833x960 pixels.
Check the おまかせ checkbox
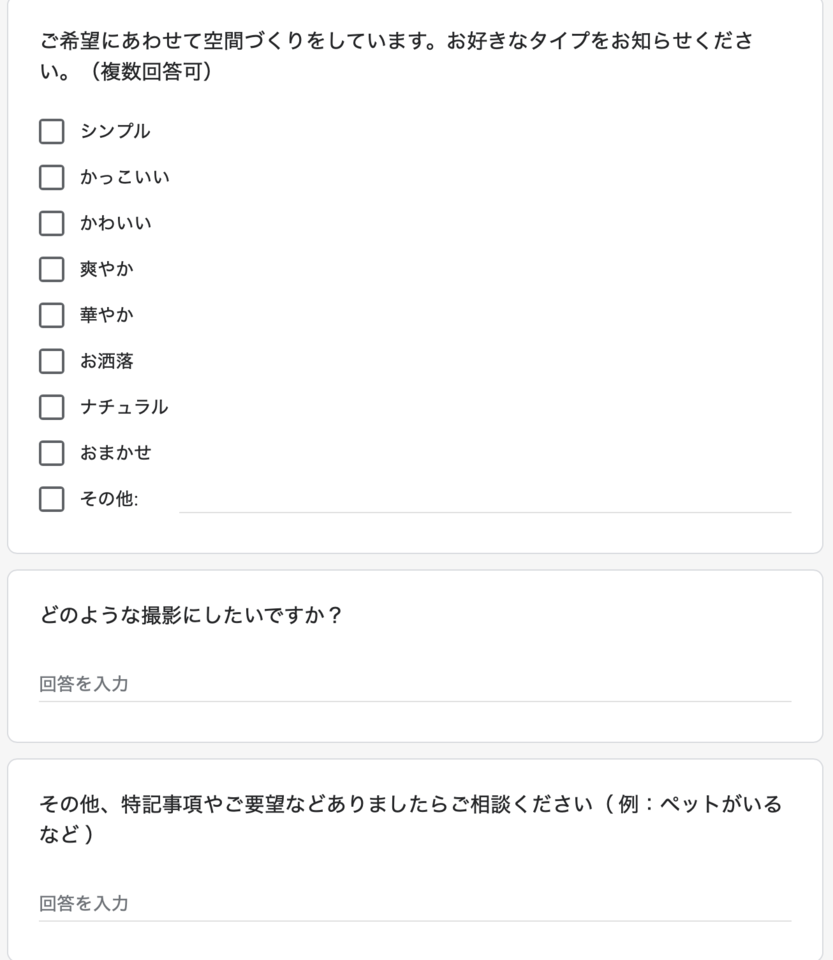[51, 453]
